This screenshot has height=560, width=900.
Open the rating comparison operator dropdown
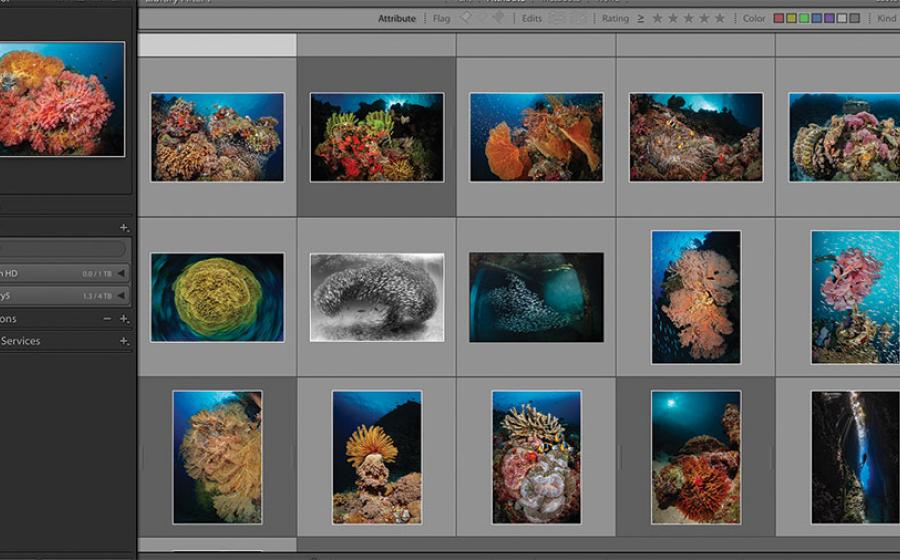pos(641,18)
